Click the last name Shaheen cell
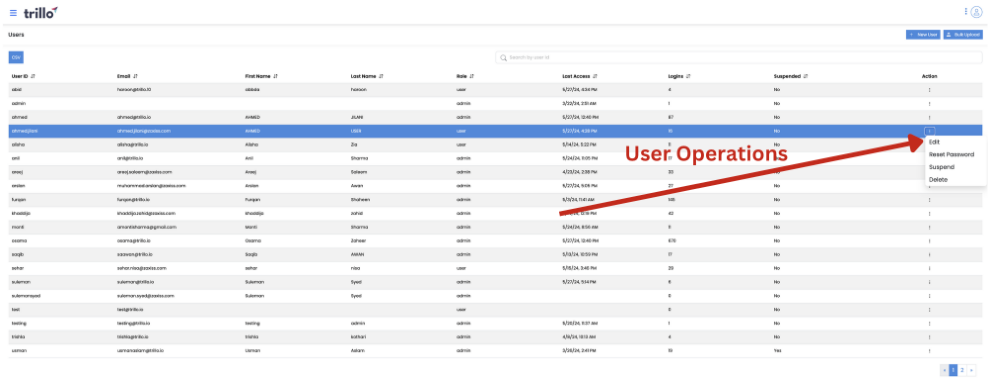 pos(360,199)
